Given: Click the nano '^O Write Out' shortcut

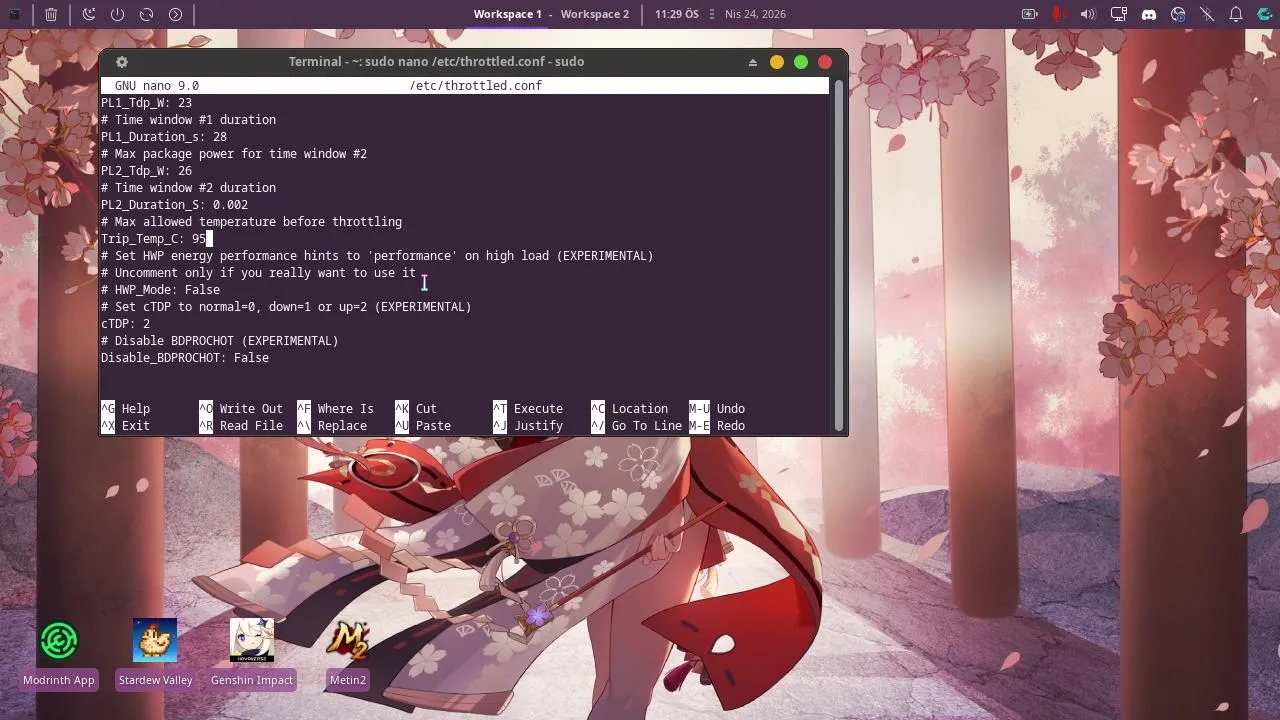Looking at the screenshot, I should click(x=241, y=409).
